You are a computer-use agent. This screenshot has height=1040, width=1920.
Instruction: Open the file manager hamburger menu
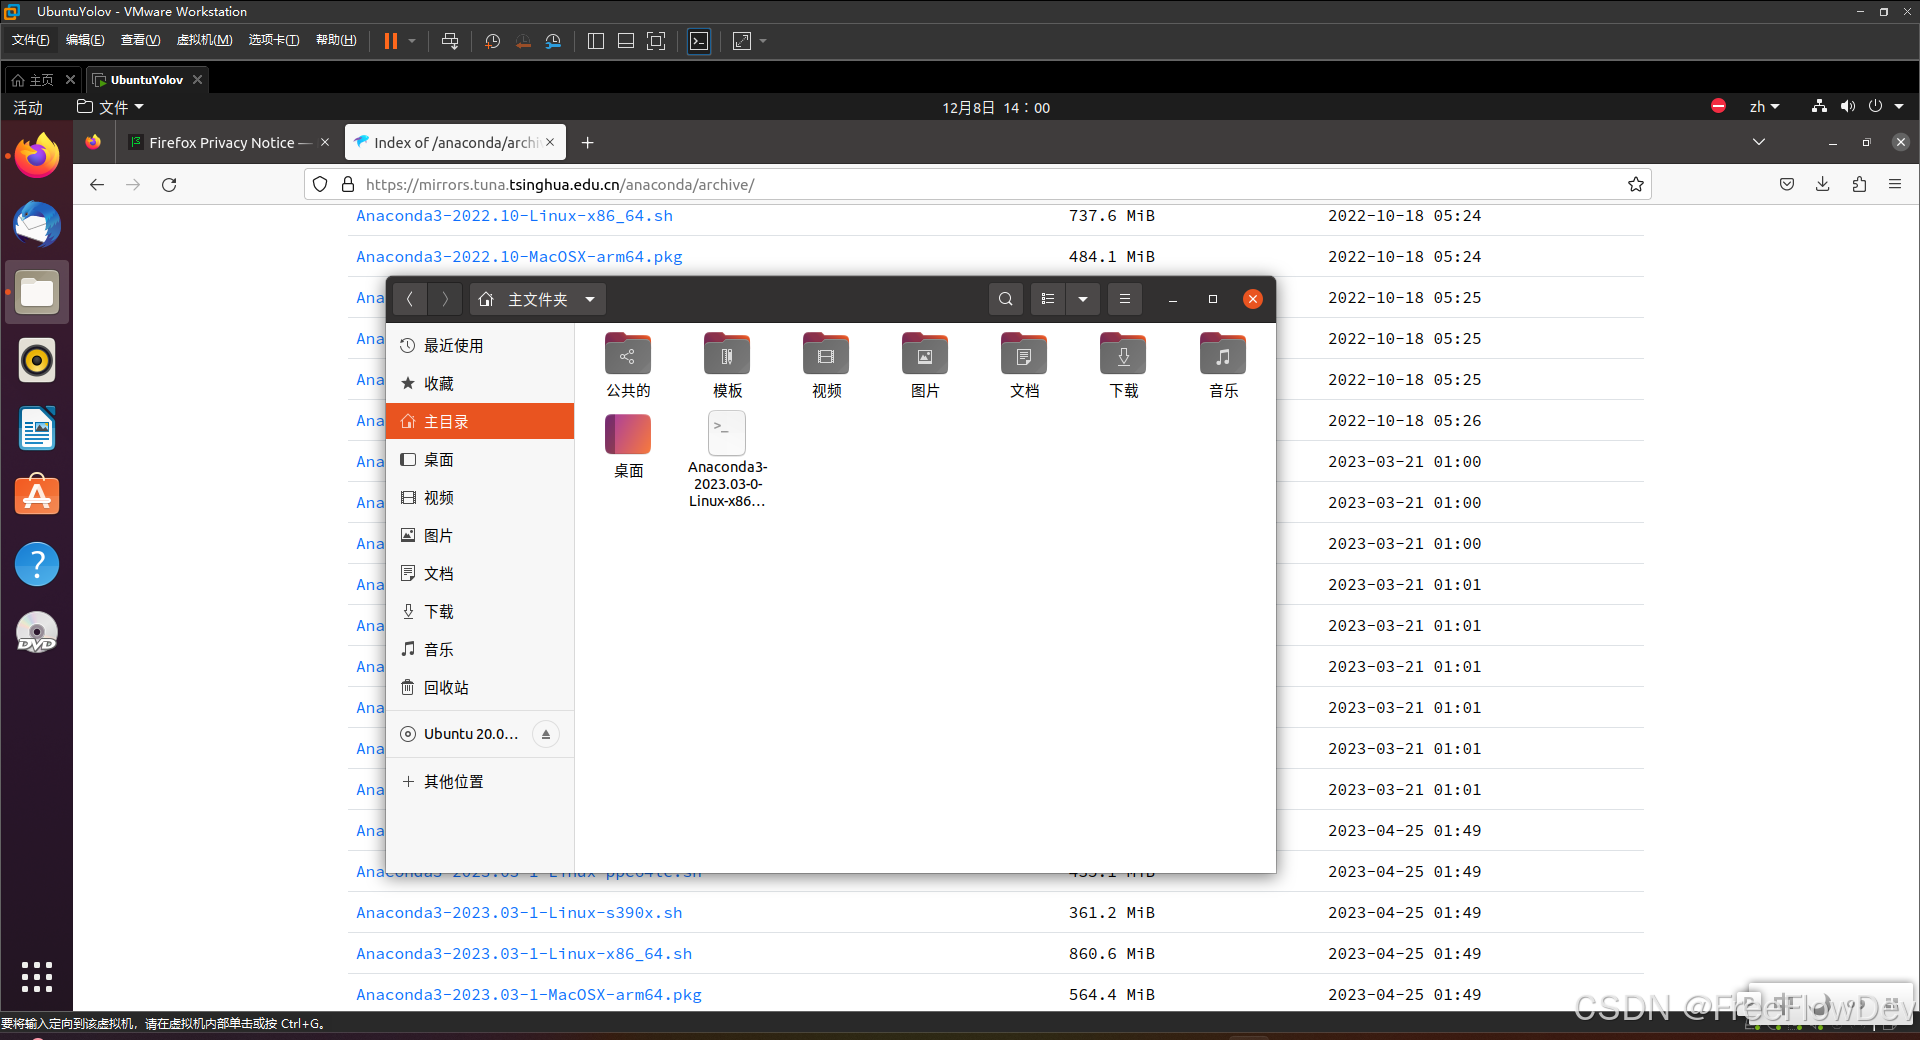[1124, 298]
